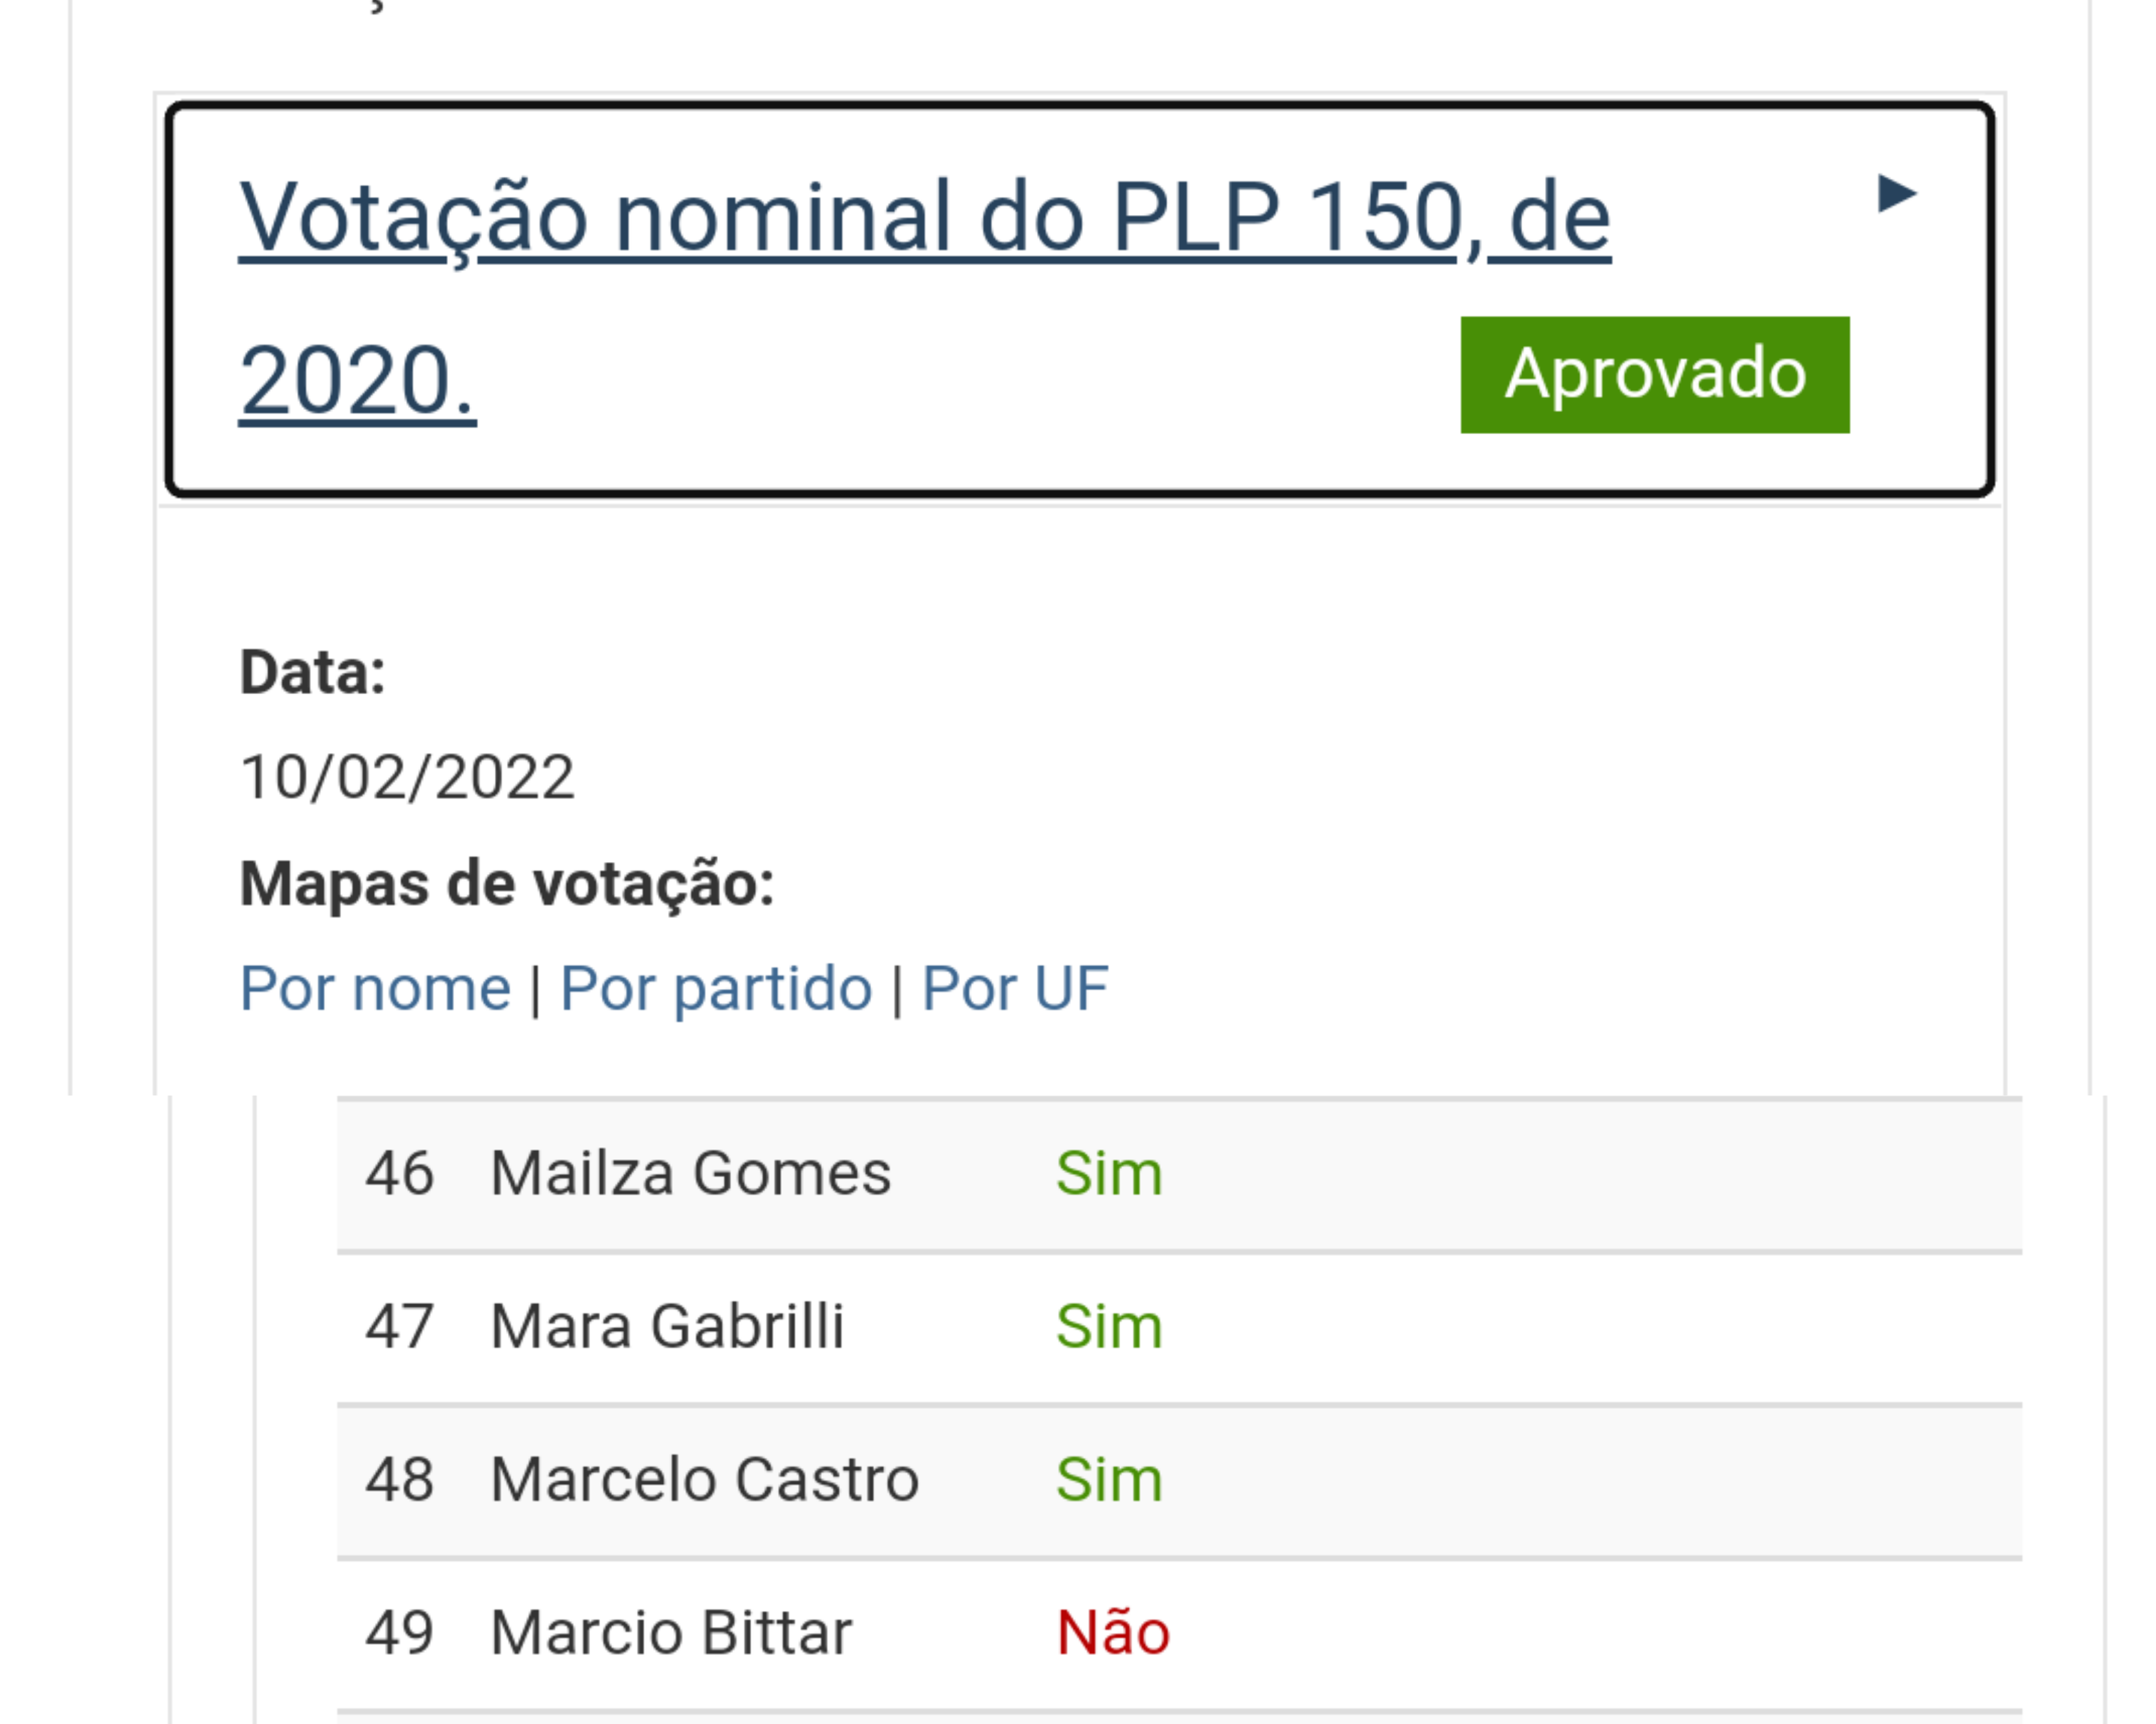Select the Marcelo Castro name cell
This screenshot has width=2156, height=1724.
click(x=704, y=1480)
